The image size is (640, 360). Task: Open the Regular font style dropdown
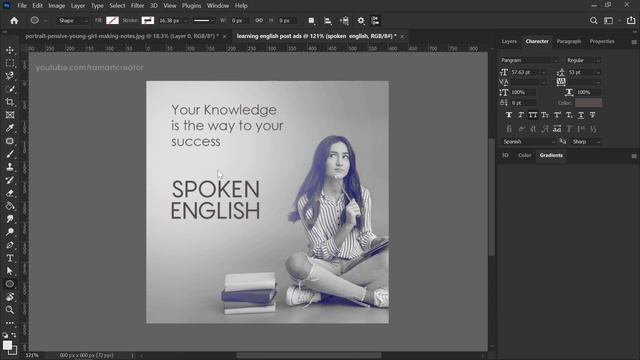tap(584, 60)
